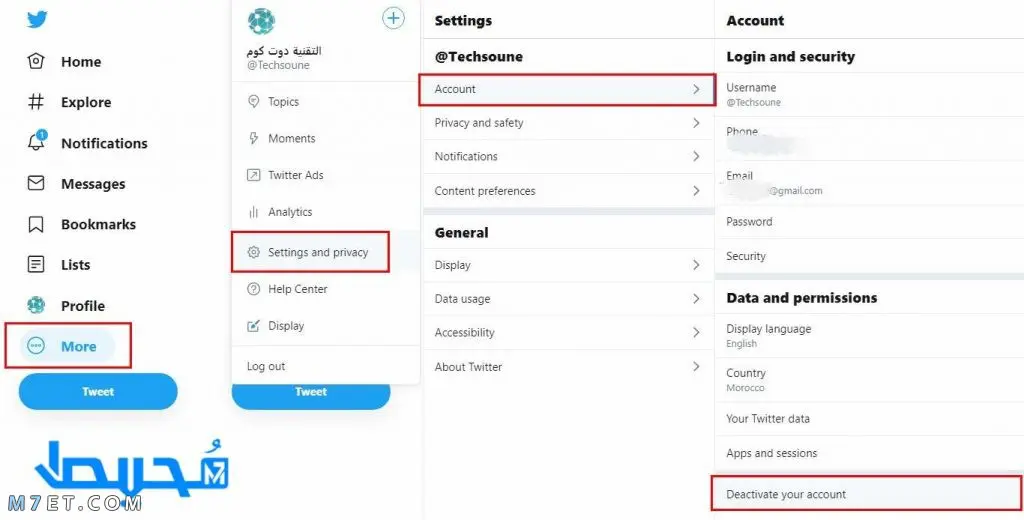Click Deactivate your account link

point(786,495)
